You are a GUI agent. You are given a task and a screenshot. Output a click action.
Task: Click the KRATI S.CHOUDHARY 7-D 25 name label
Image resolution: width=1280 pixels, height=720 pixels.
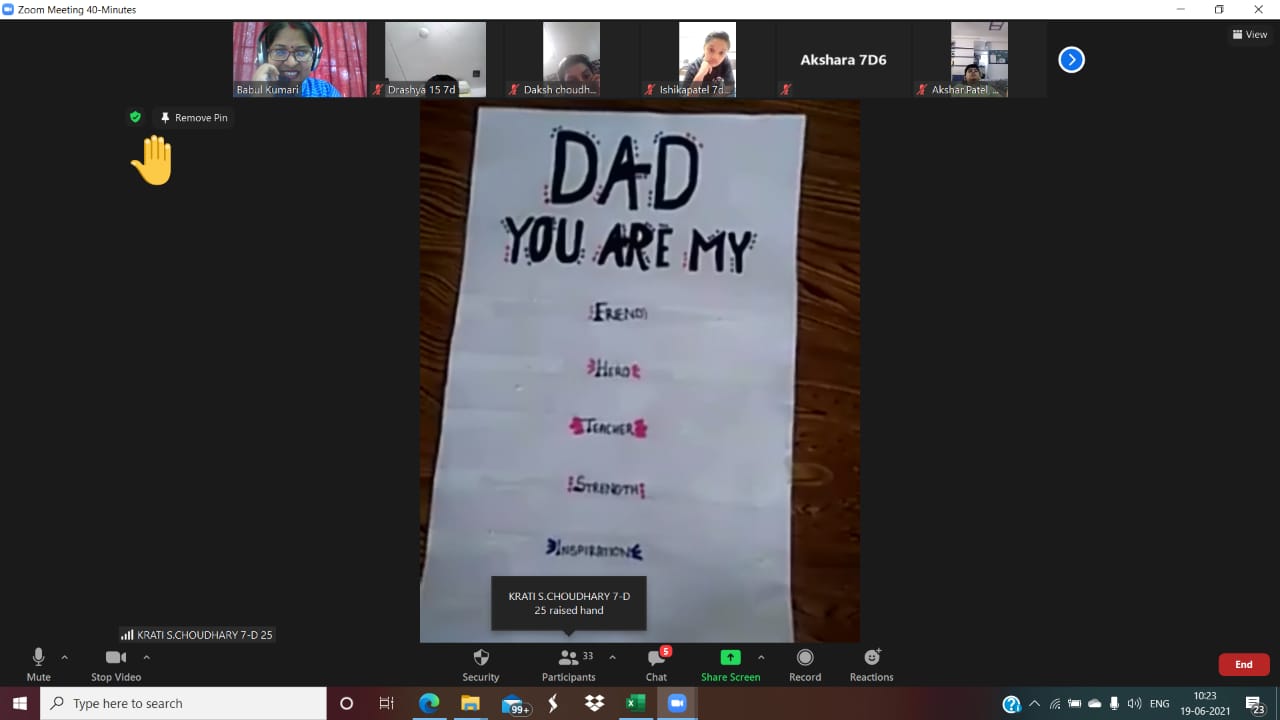[x=197, y=634]
